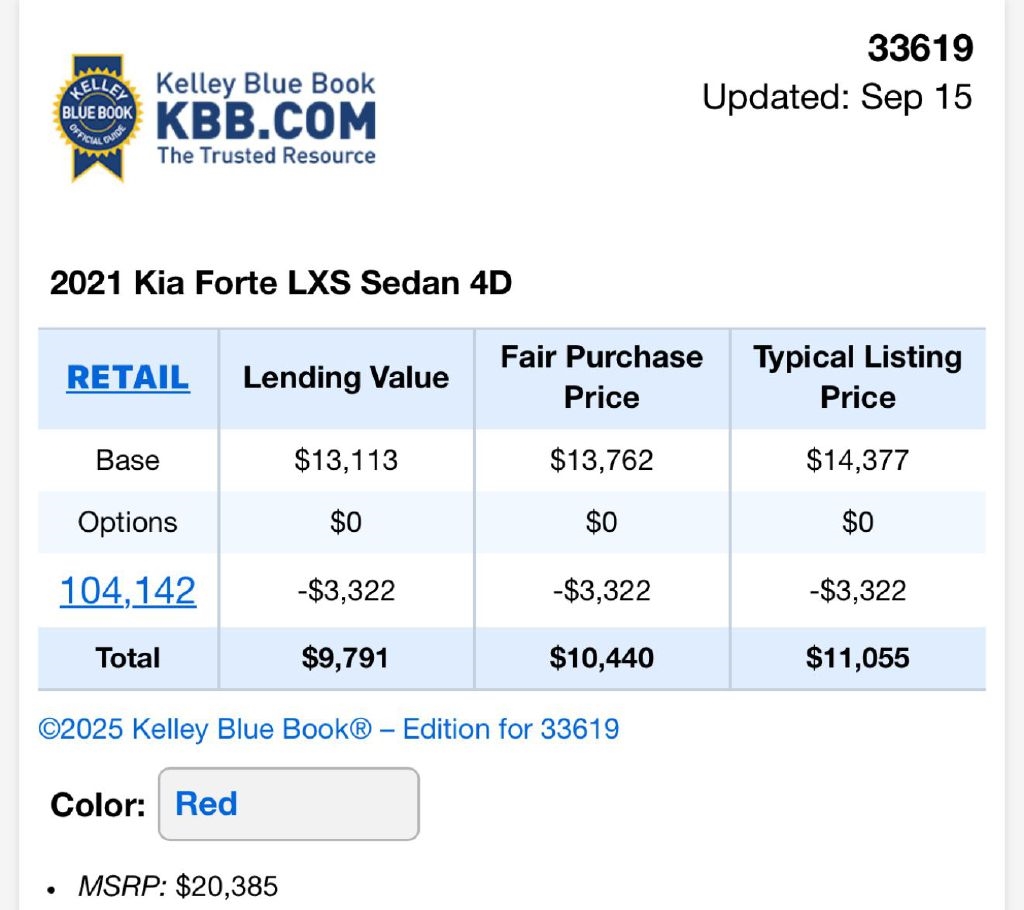
Task: Click the $13,113 base lending value
Action: coord(346,460)
